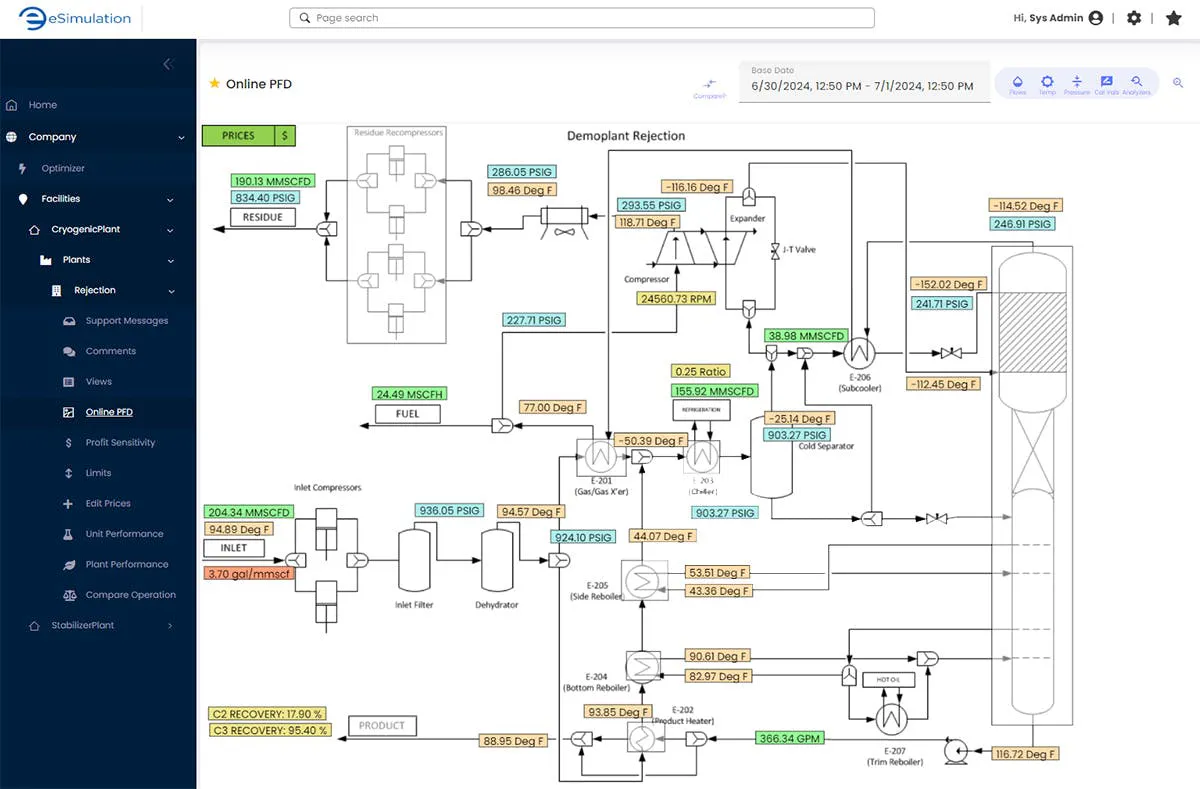Collapse the sidebar with the chevron arrow

click(x=168, y=63)
